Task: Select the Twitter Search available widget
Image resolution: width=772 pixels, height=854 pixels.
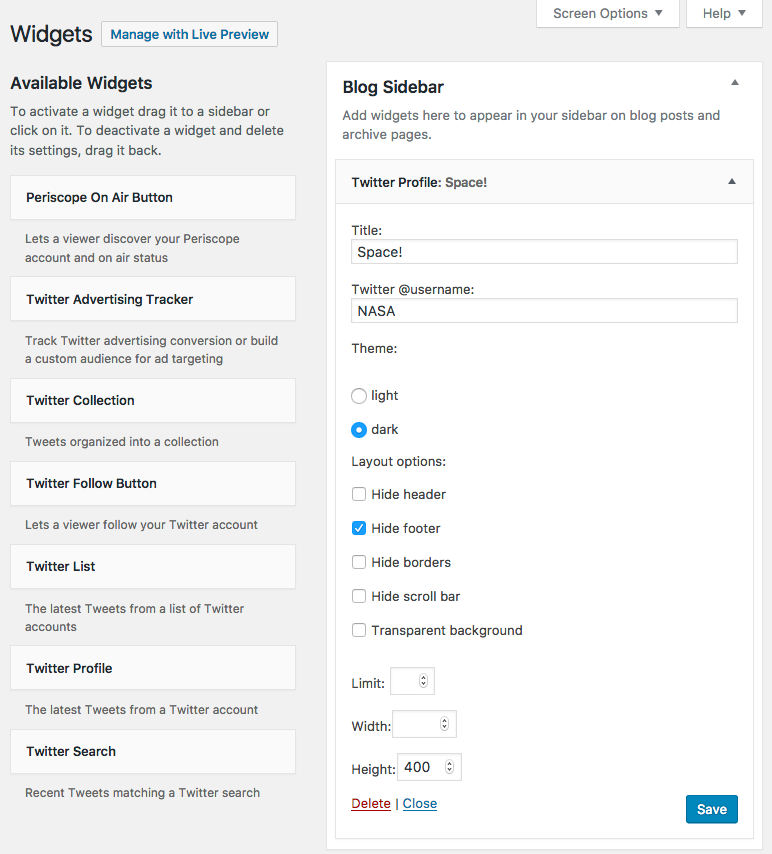Action: pos(152,751)
